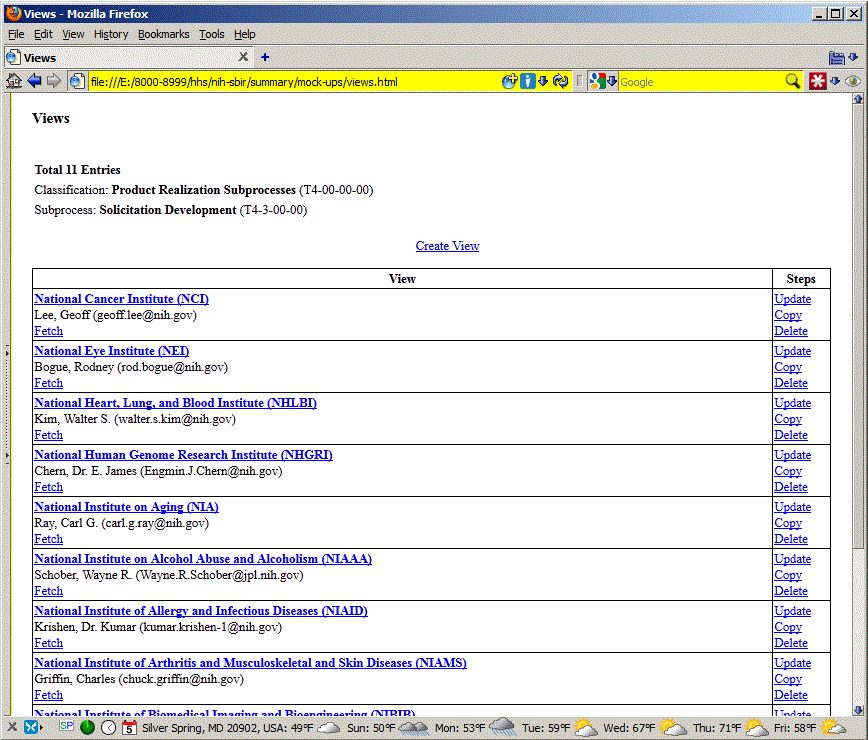Open National Heart, Lung, and Blood Institute link
868x740 pixels.
(x=175, y=403)
